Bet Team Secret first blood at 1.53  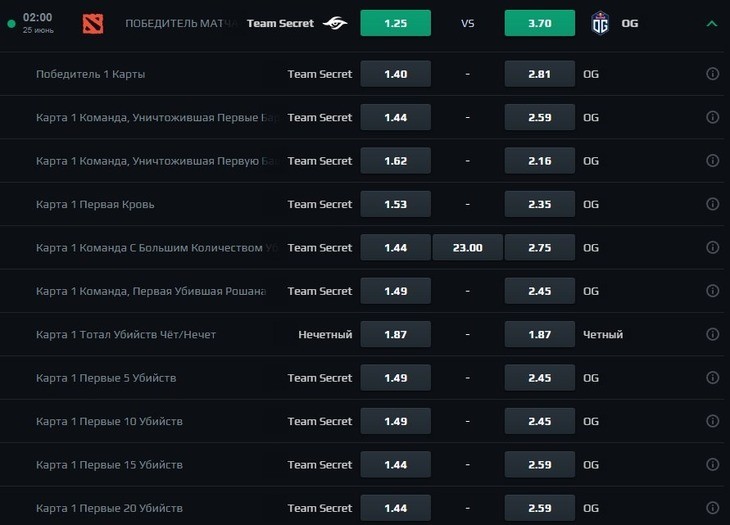[x=396, y=204]
